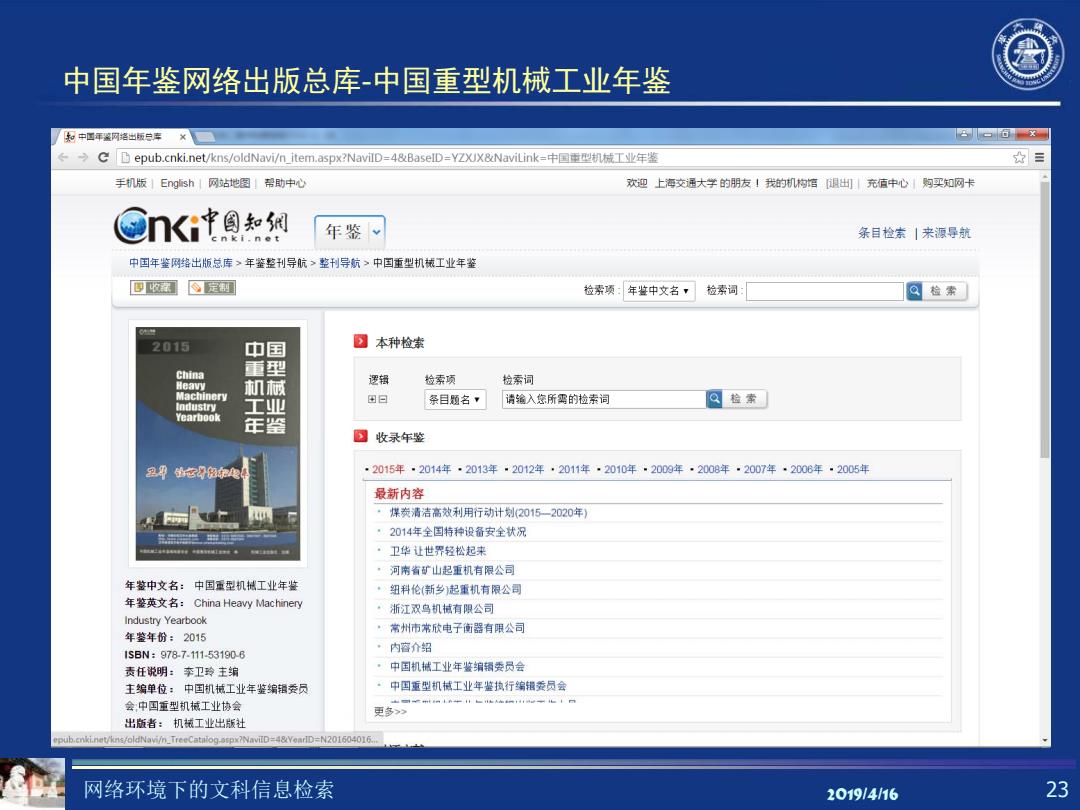Open article 2014年全国特种设备安全状况
The width and height of the screenshot is (1080, 810).
458,532
